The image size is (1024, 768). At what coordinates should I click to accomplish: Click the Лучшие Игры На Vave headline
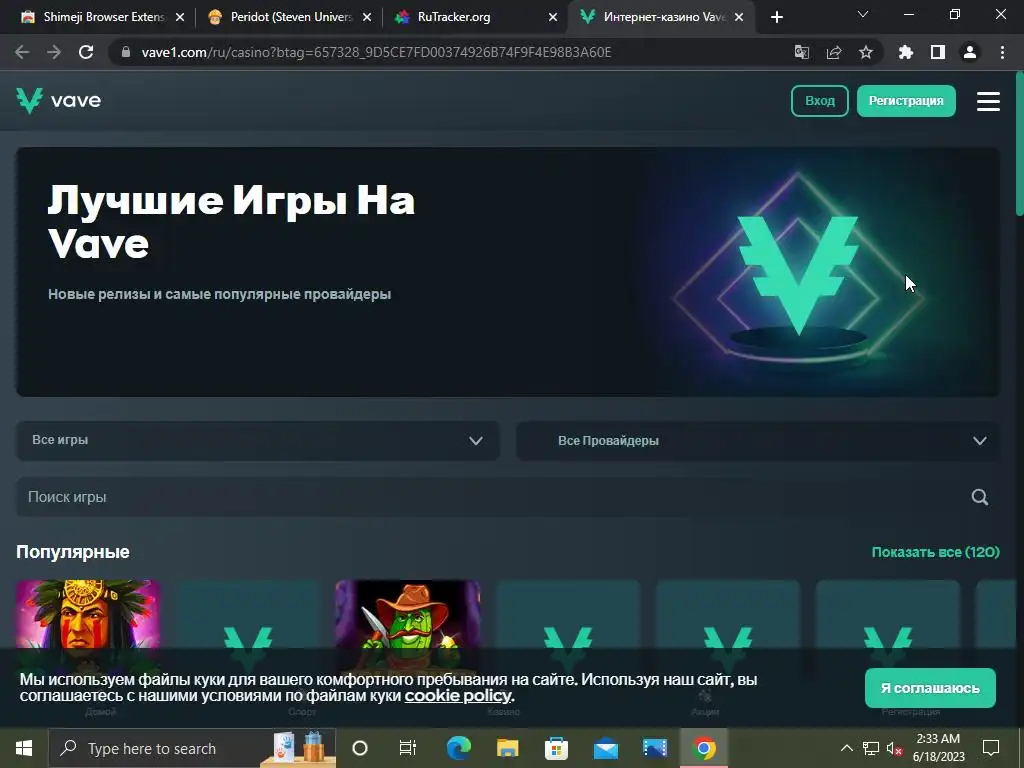[231, 222]
